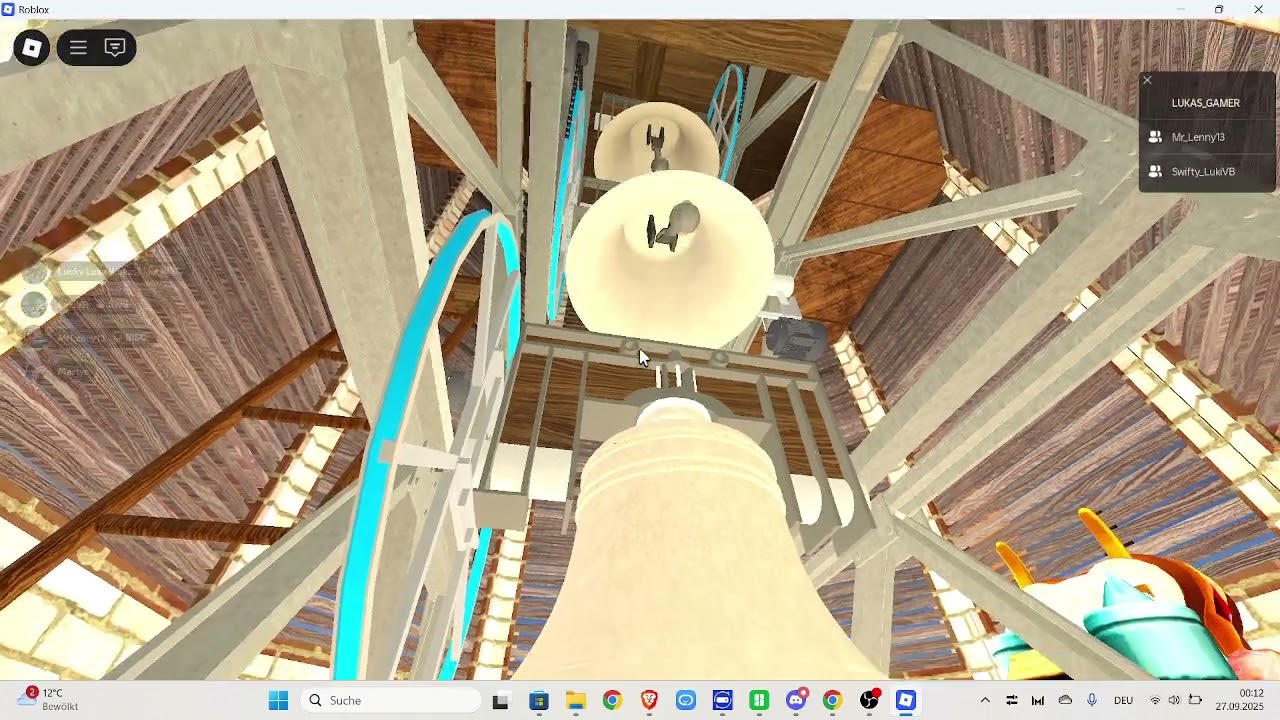This screenshot has width=1280, height=720.
Task: Open the dark blue window app icon
Action: tap(722, 701)
